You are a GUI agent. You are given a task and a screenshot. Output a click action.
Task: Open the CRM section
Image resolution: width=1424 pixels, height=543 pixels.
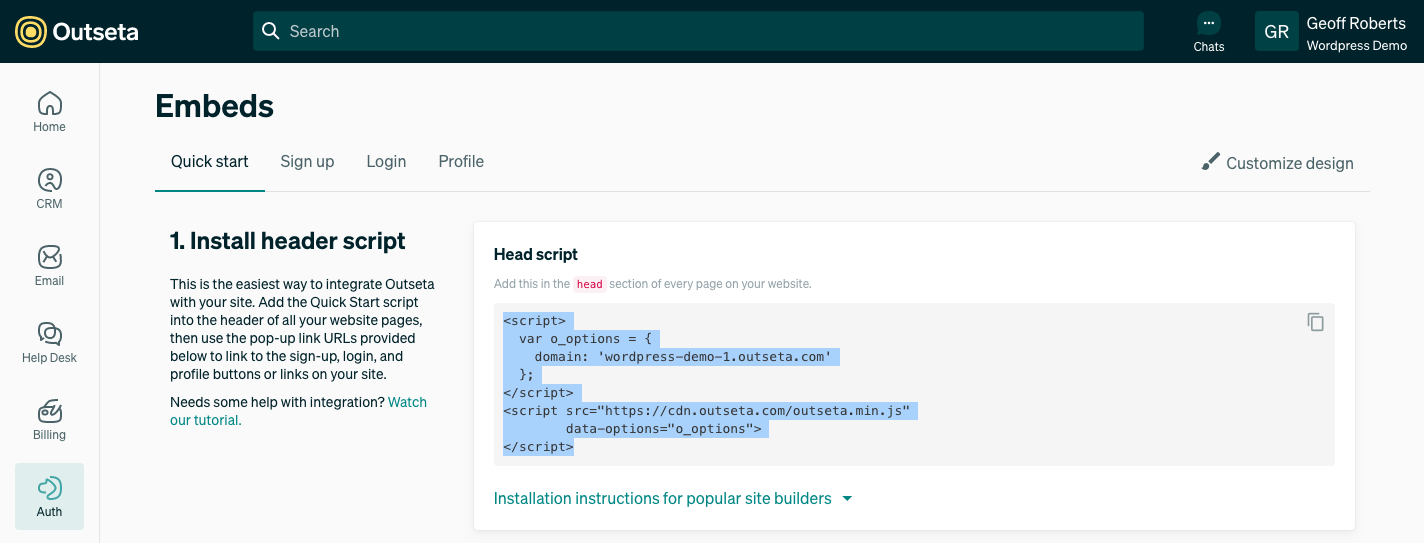pos(49,188)
